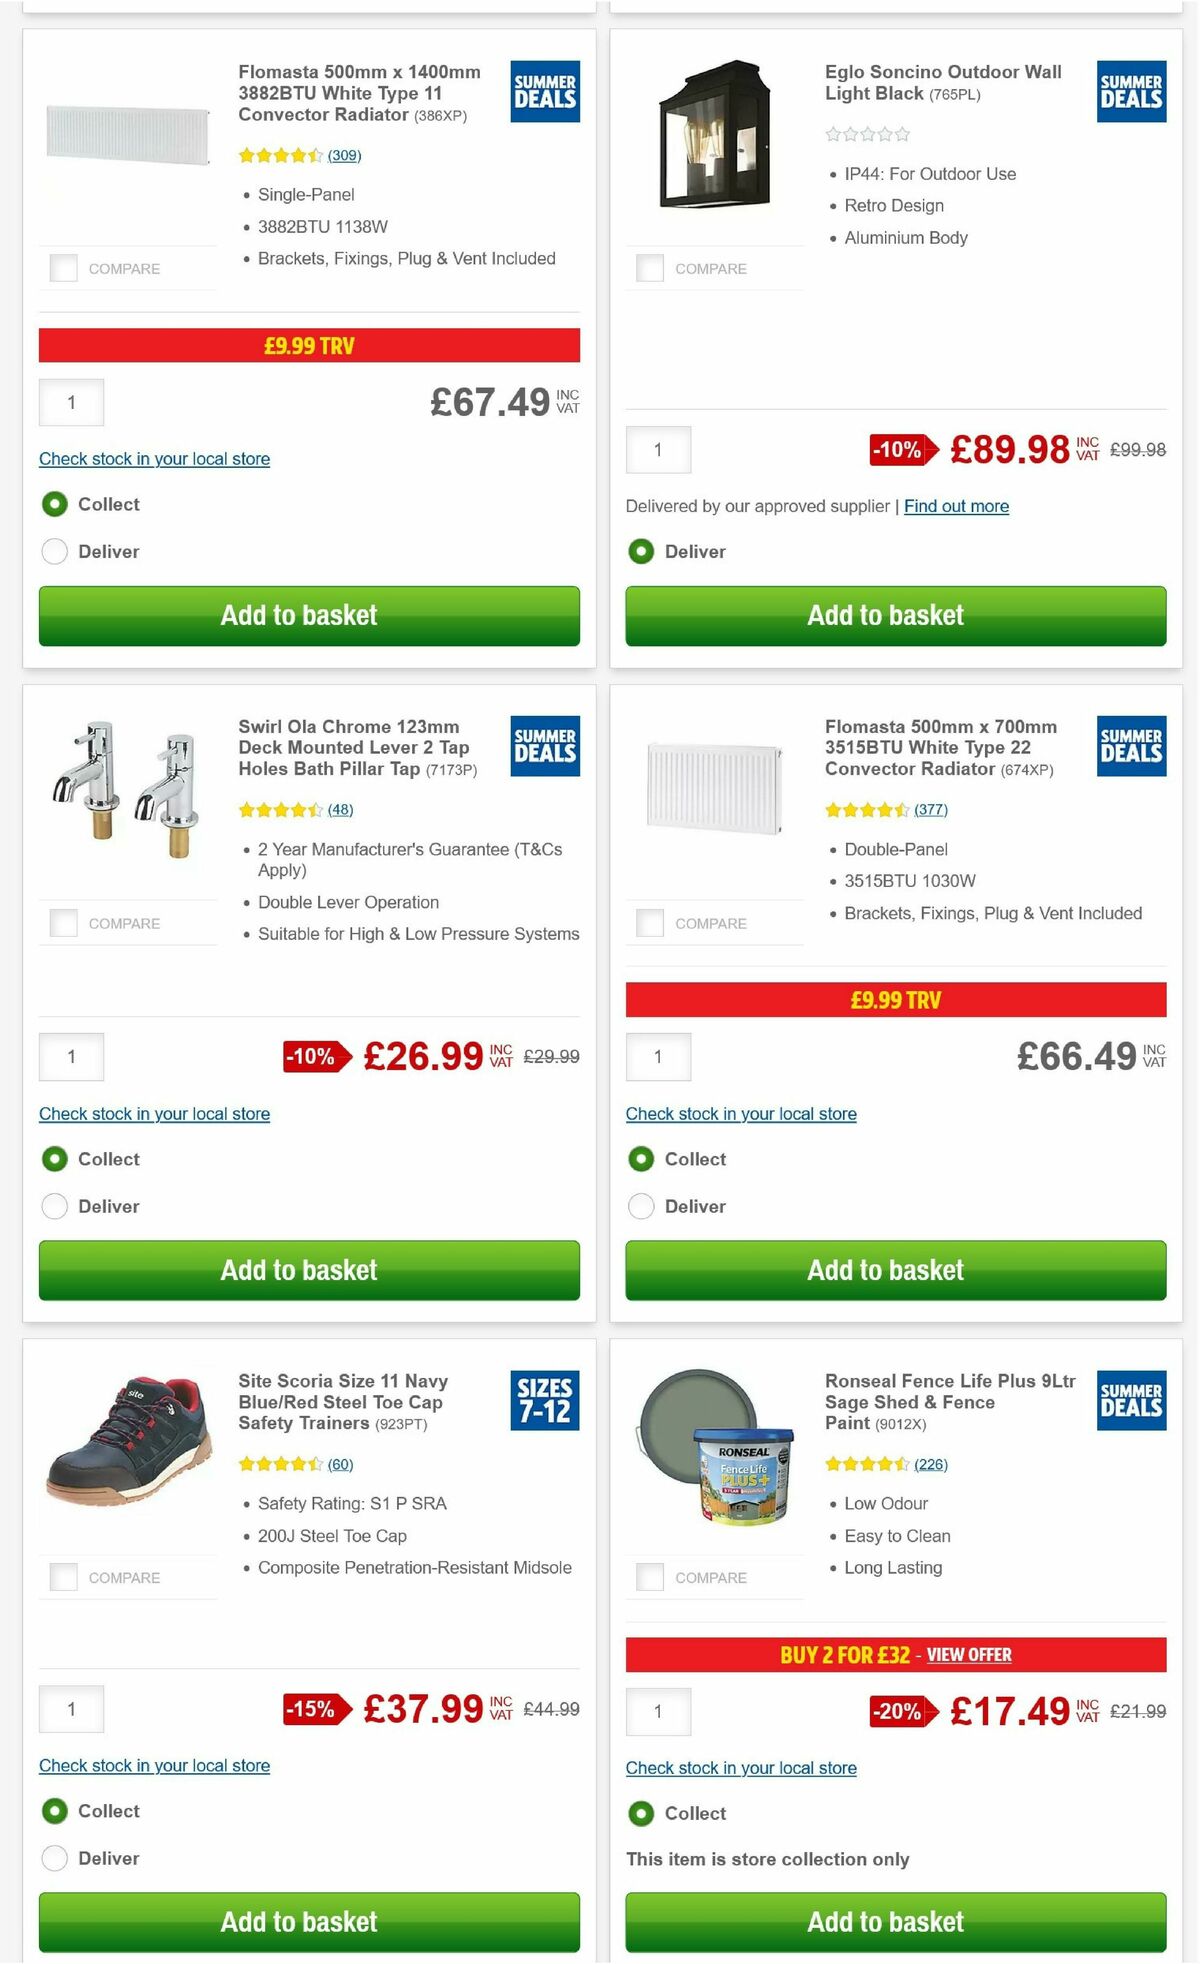
Task: Click the Summer Deals badge on Flomasta radiator
Action: (545, 92)
